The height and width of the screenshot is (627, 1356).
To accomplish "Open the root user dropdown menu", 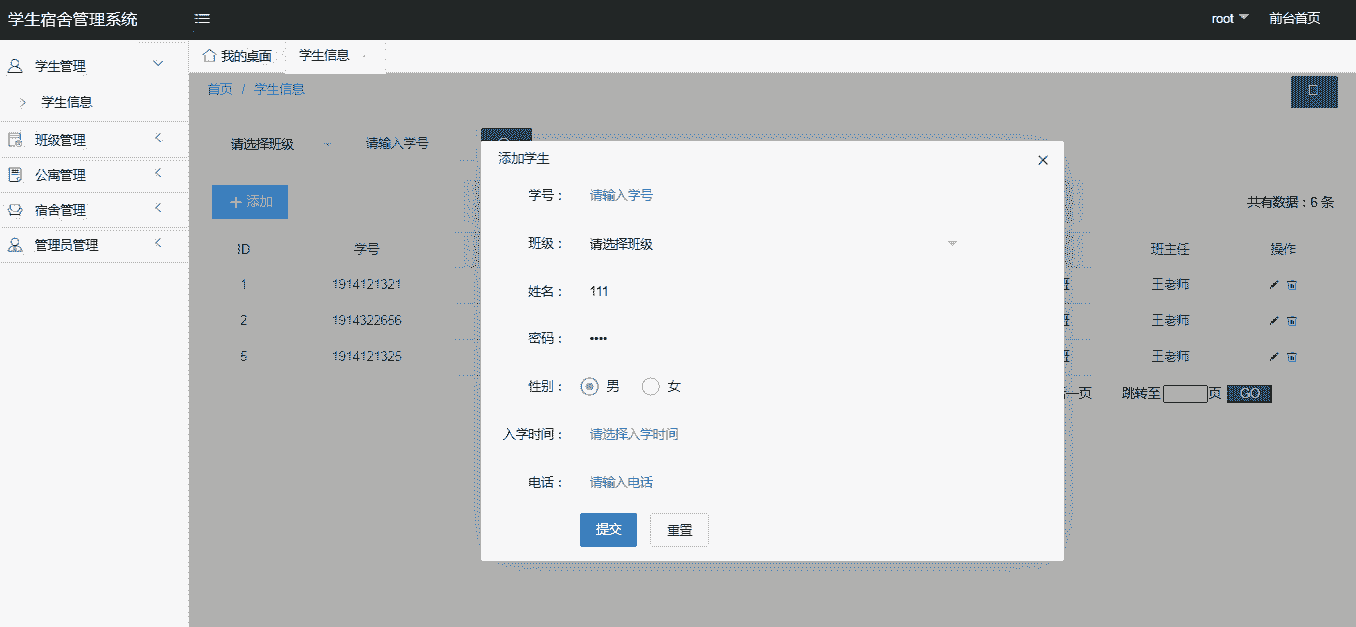I will click(x=1229, y=19).
